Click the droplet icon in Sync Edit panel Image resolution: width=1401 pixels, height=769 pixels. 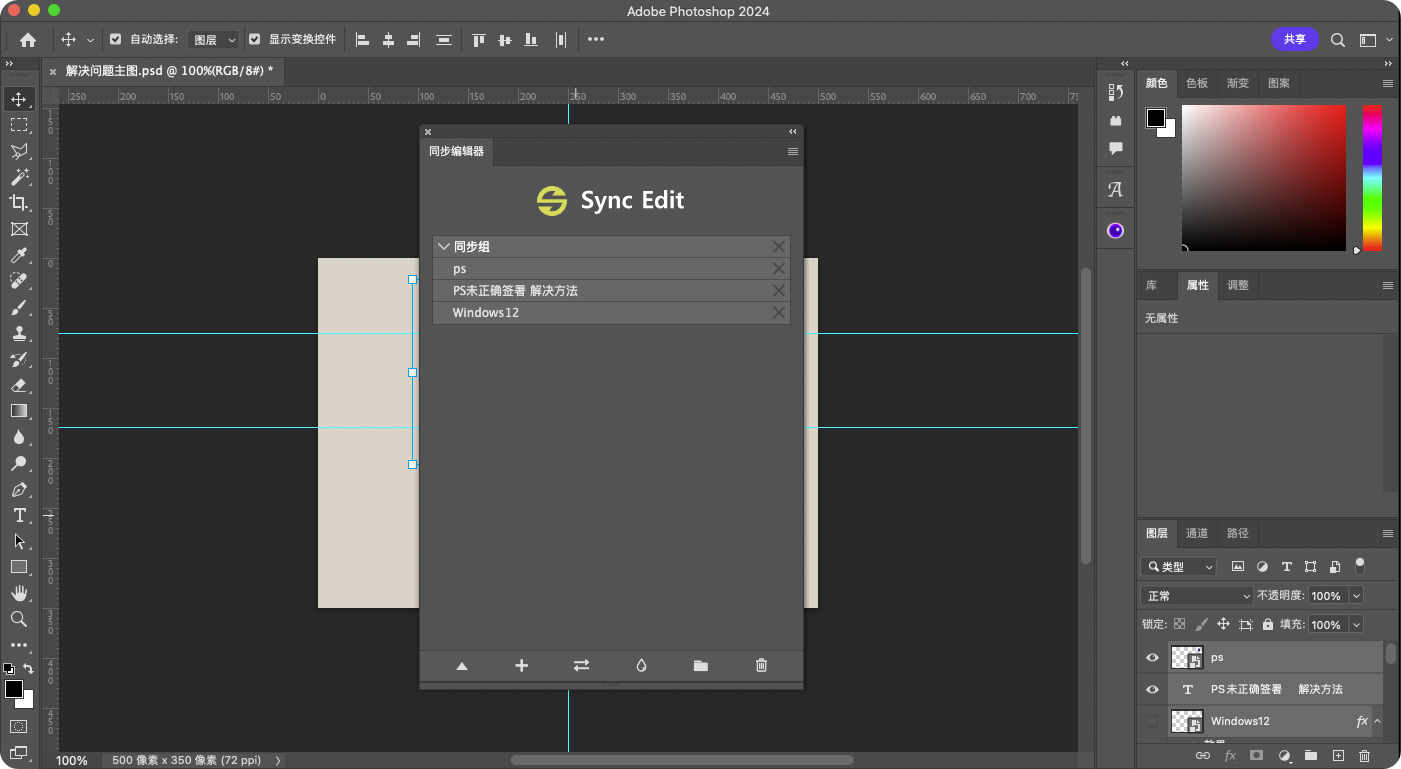641,665
